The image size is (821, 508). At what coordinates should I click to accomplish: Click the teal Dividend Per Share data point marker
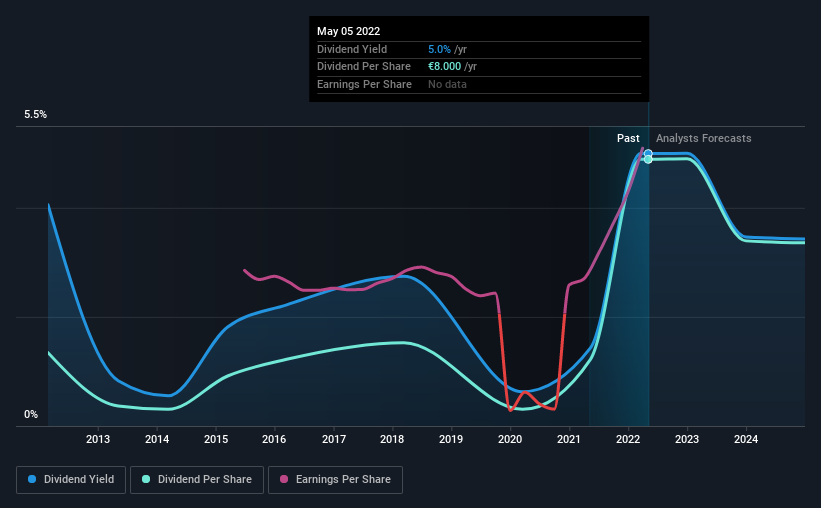(x=648, y=159)
